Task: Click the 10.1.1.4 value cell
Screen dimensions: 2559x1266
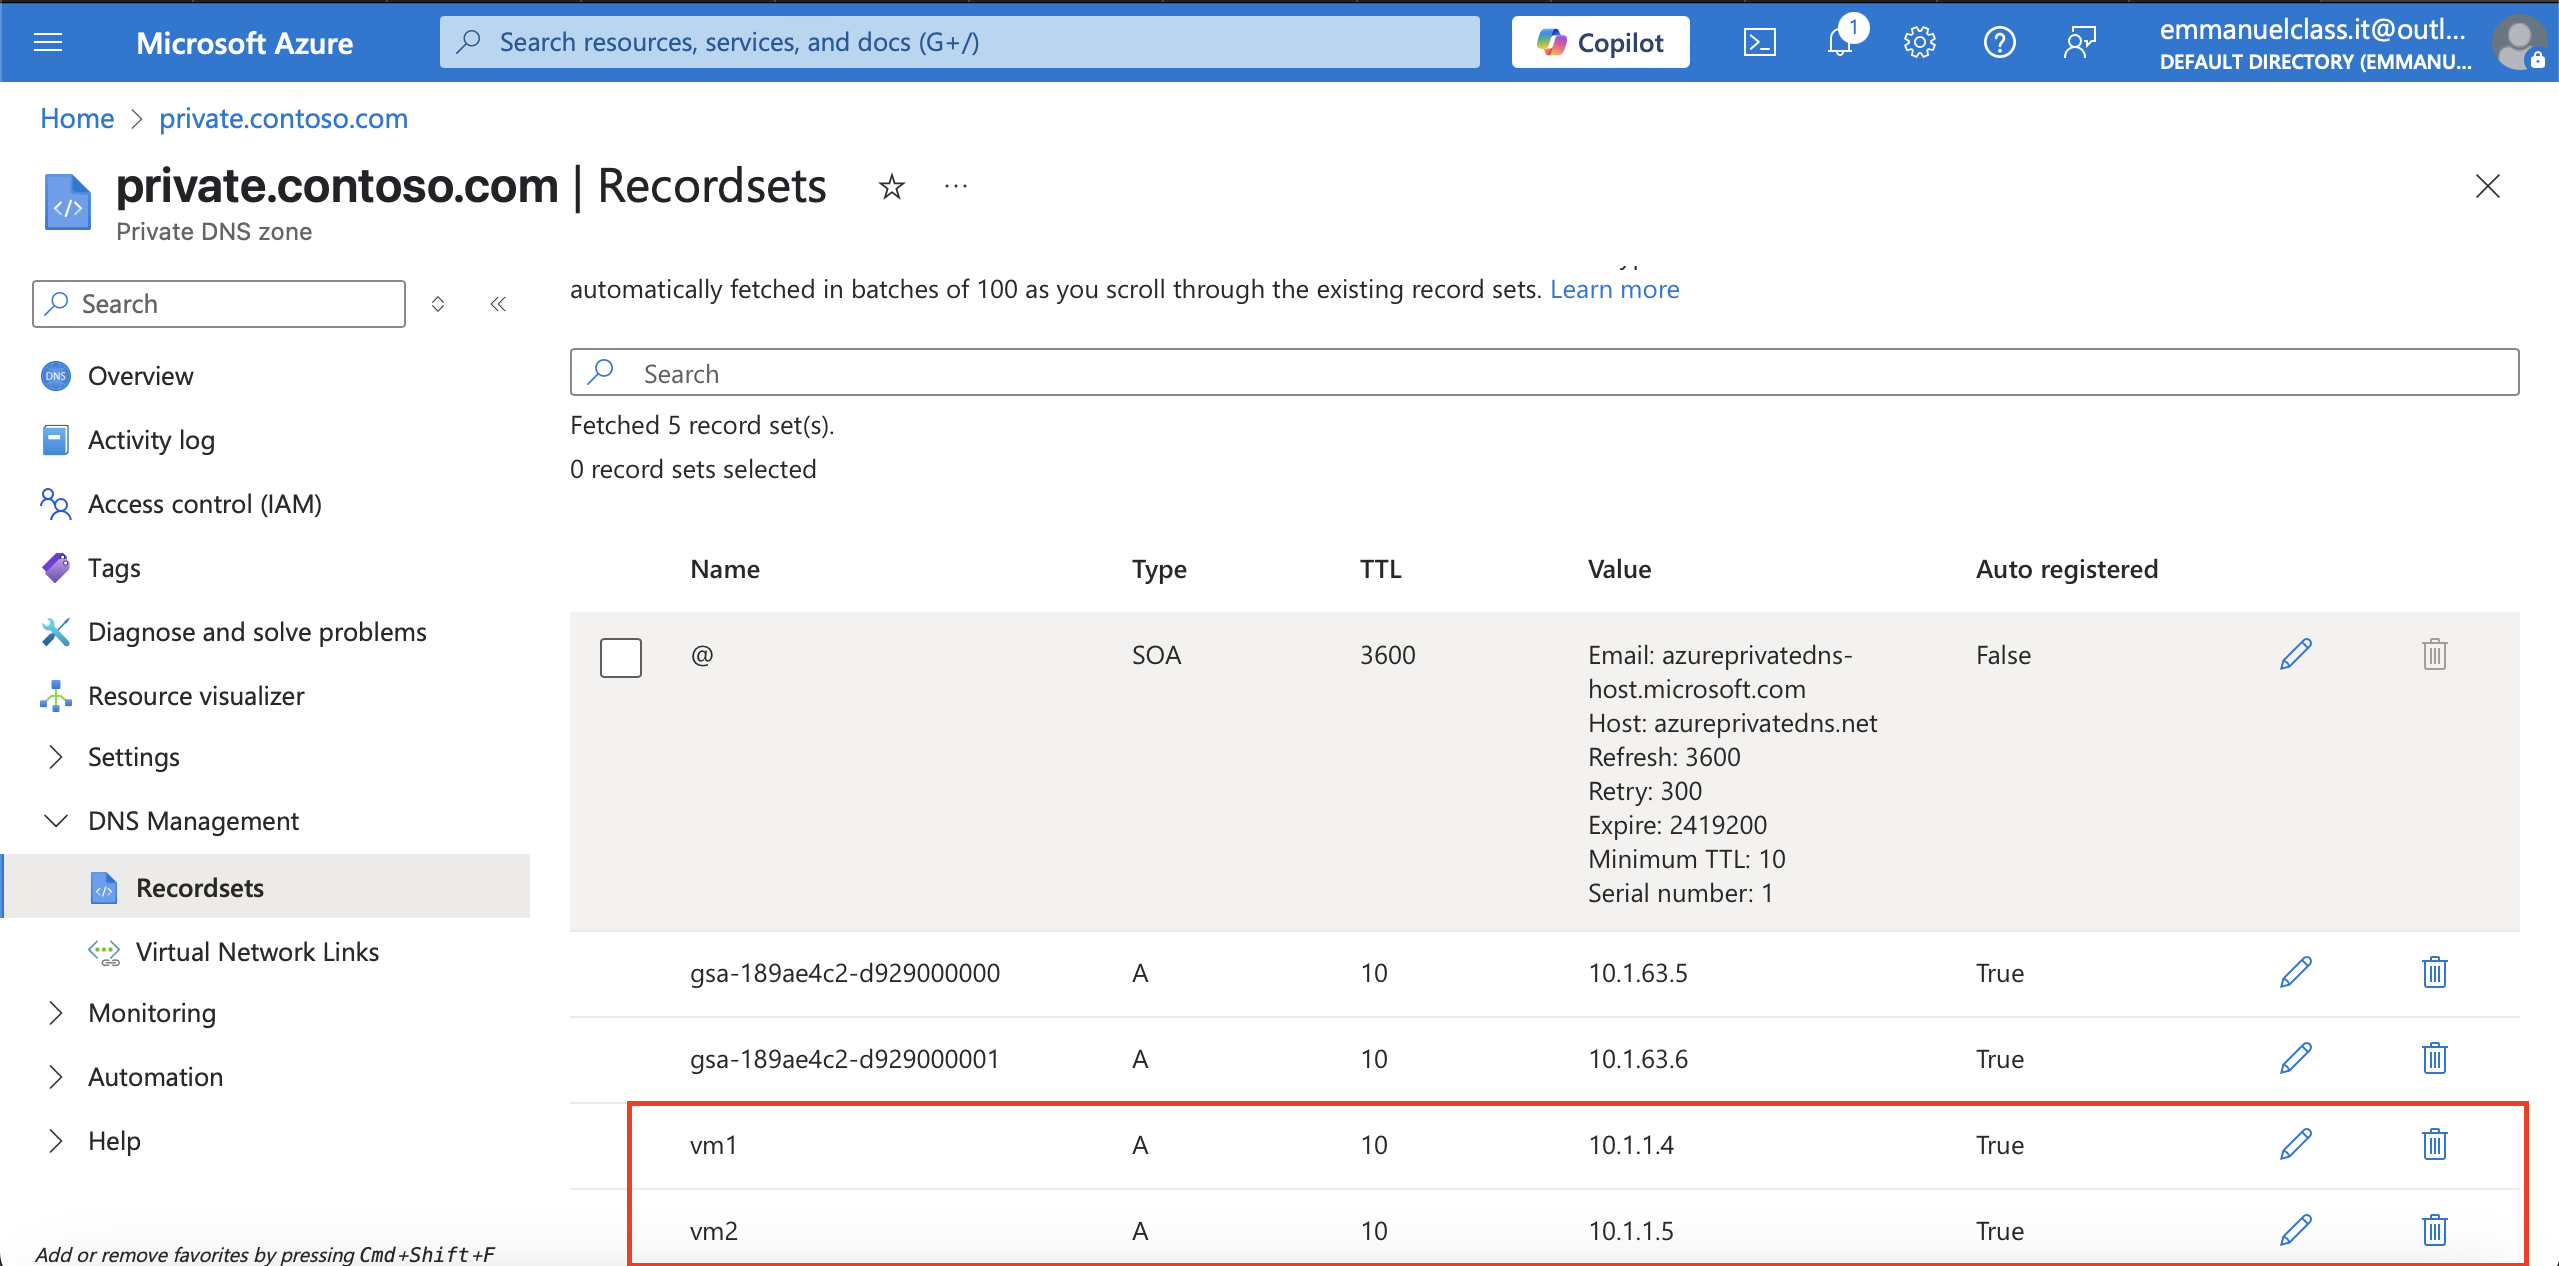Action: pyautogui.click(x=1631, y=1145)
